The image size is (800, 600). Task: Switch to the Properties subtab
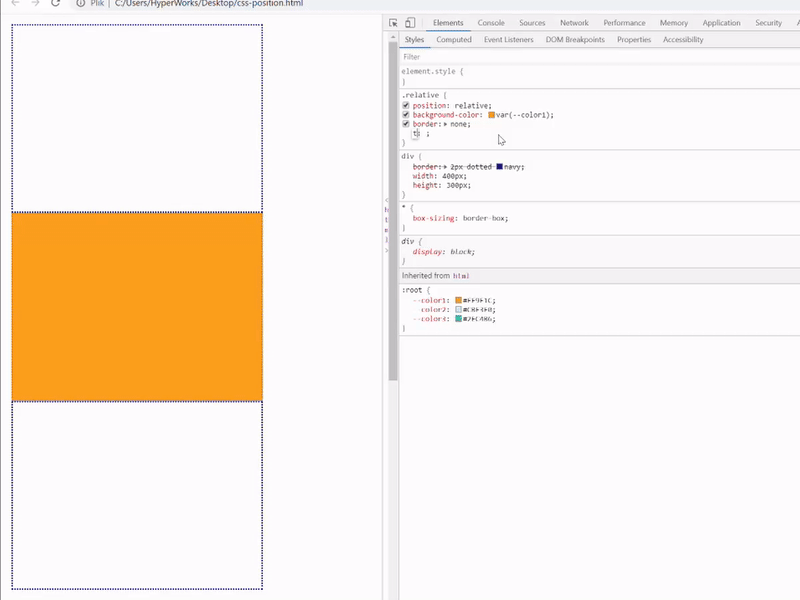pos(634,40)
